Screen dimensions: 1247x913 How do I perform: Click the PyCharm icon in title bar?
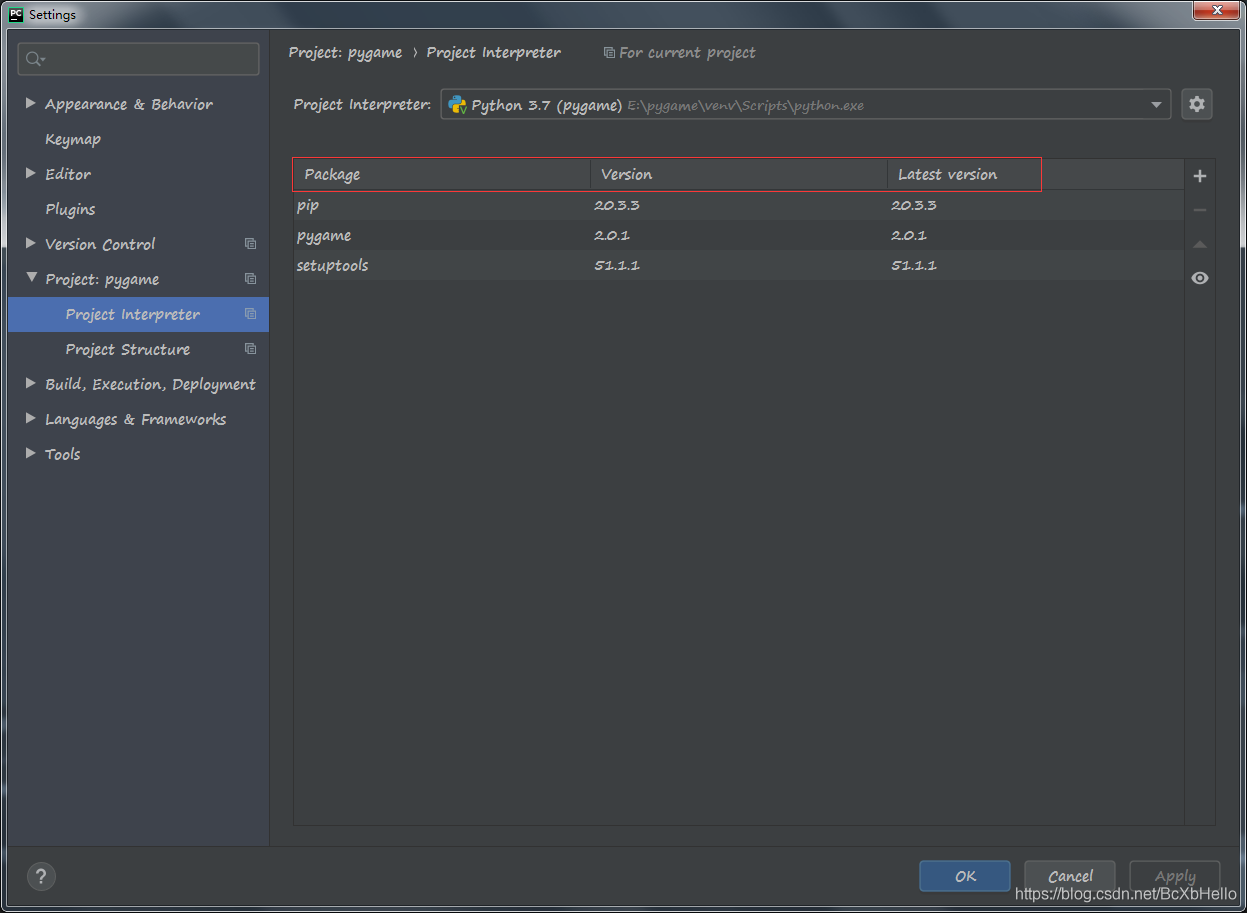16,14
